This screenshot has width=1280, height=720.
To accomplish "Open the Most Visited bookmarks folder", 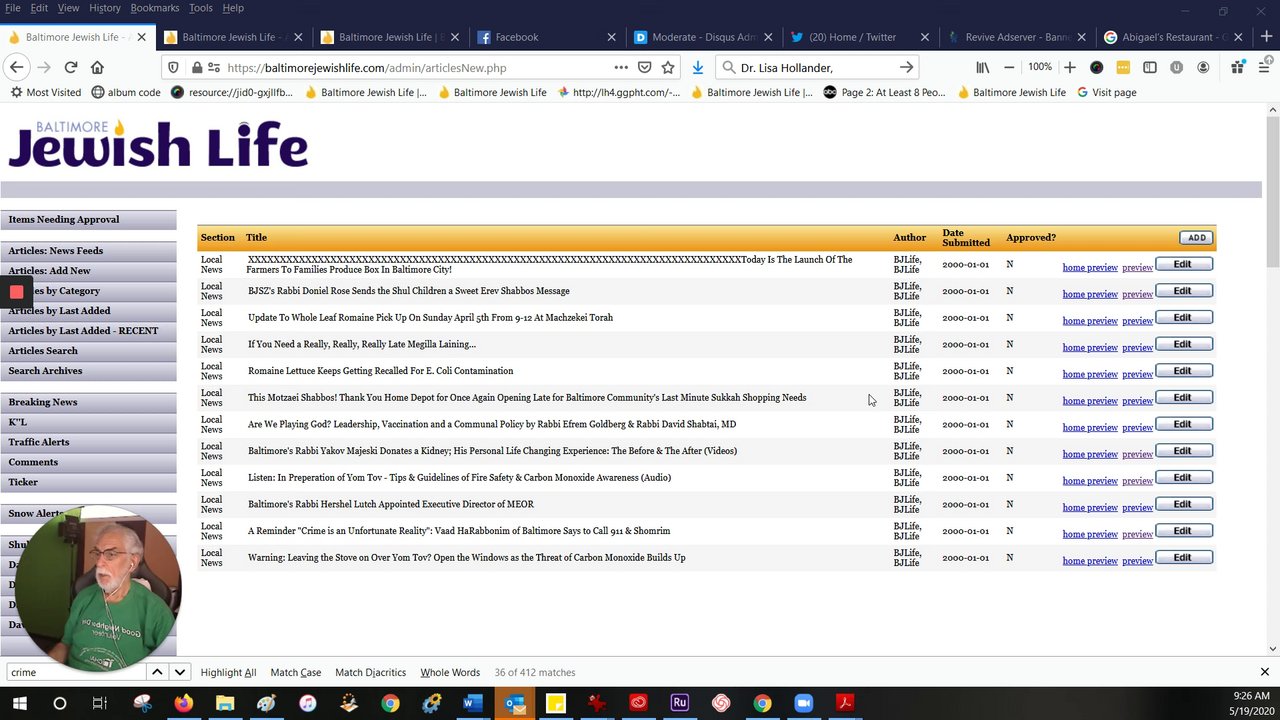I will (x=46, y=92).
